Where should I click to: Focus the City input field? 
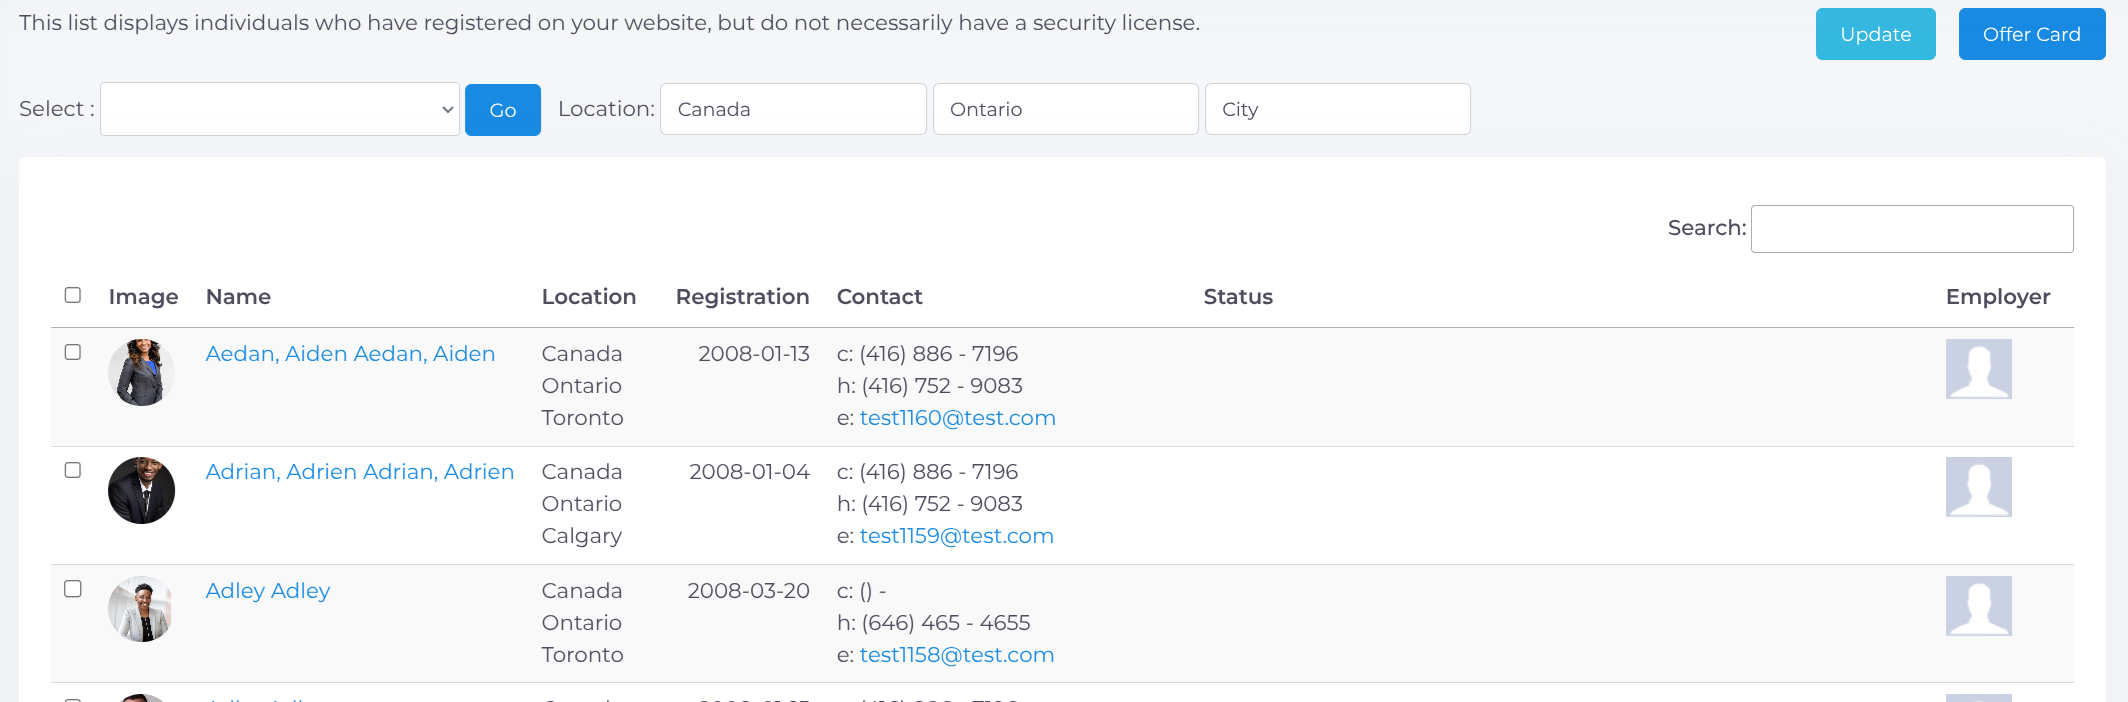1337,109
